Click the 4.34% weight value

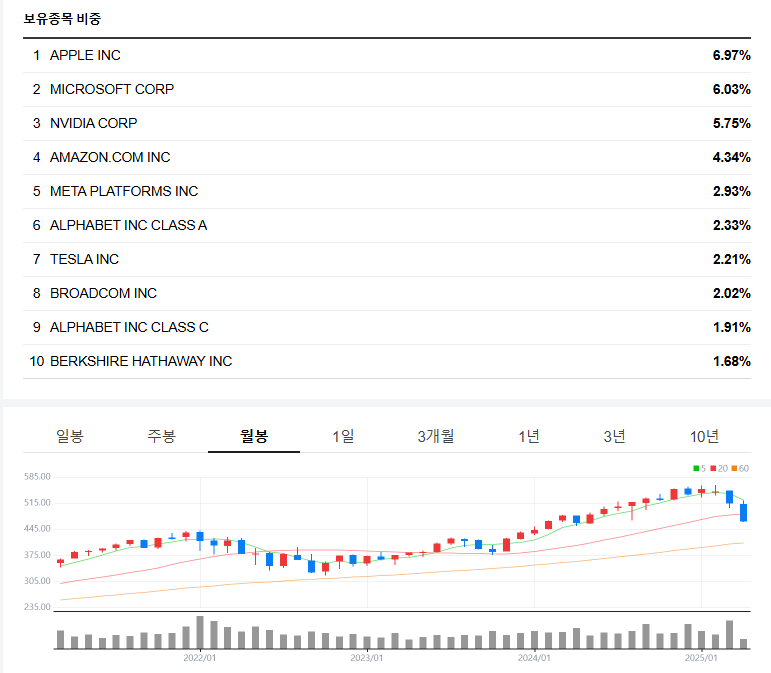coord(732,157)
